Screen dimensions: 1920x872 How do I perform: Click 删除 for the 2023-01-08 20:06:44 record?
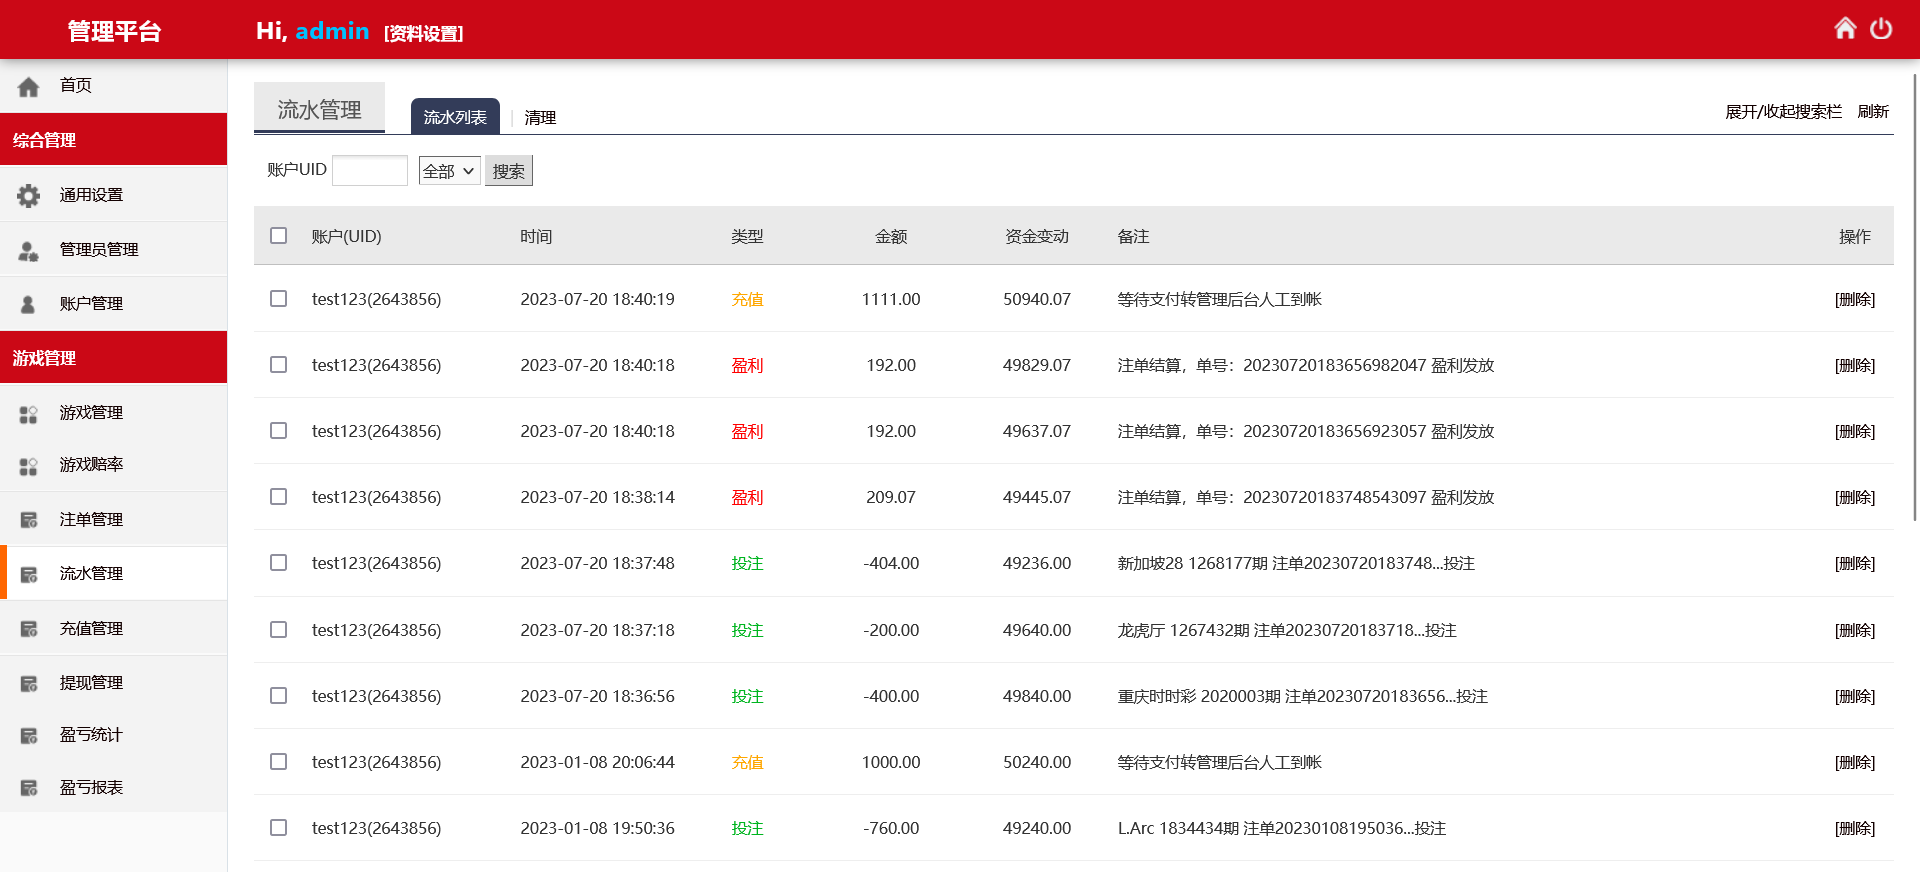(x=1854, y=762)
